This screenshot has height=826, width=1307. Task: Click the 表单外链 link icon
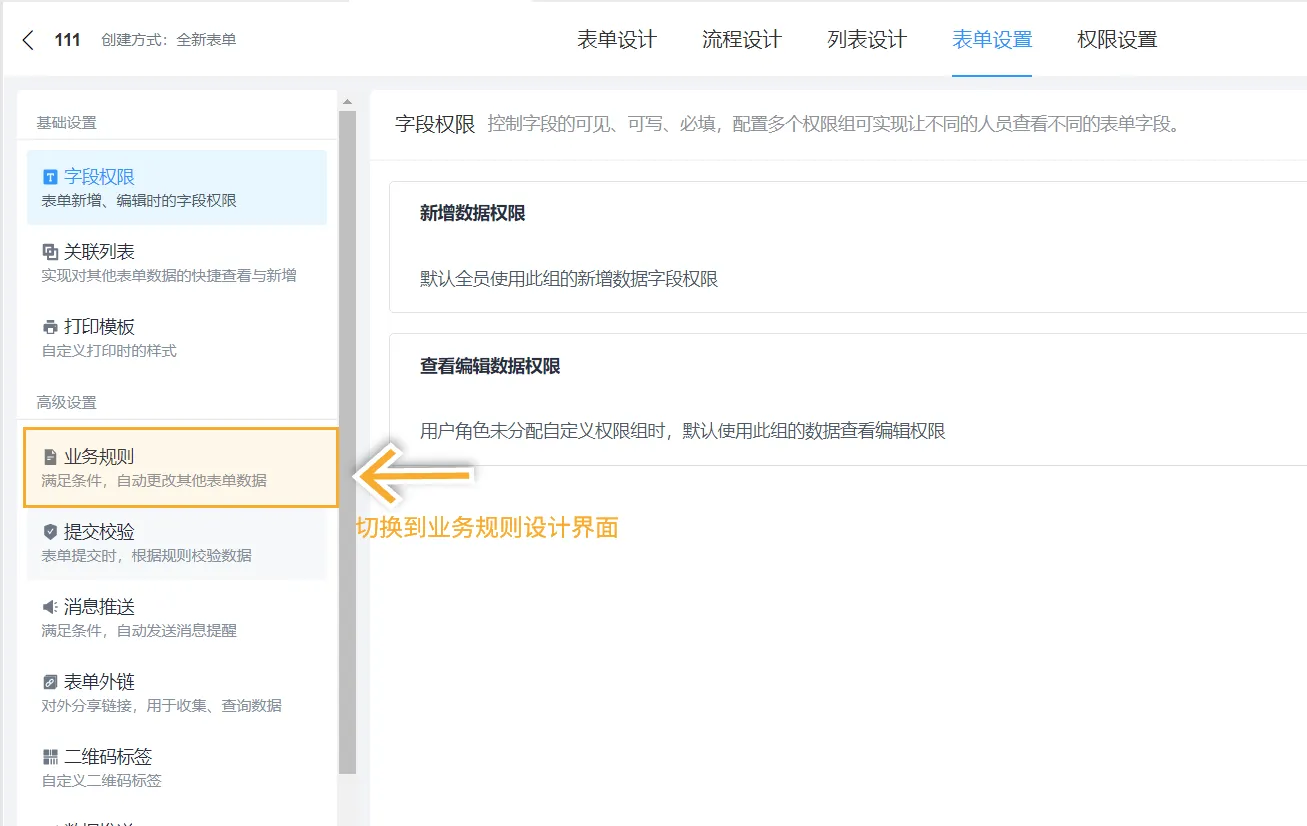50,682
